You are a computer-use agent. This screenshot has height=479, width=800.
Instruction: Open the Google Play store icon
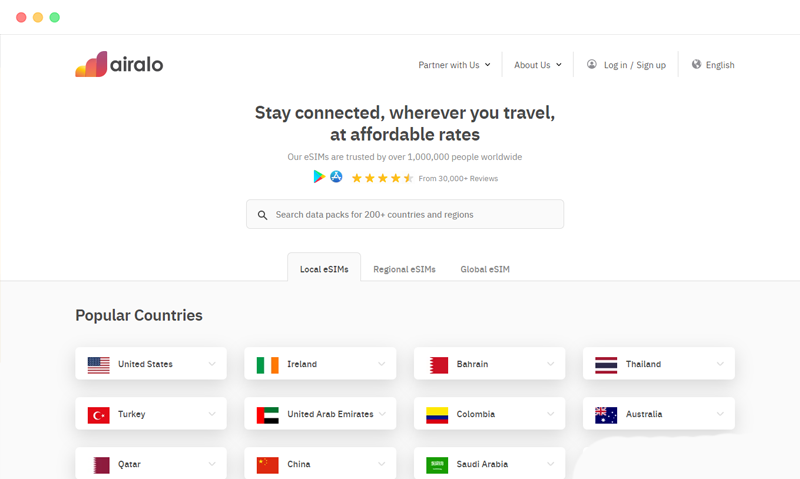[319, 177]
